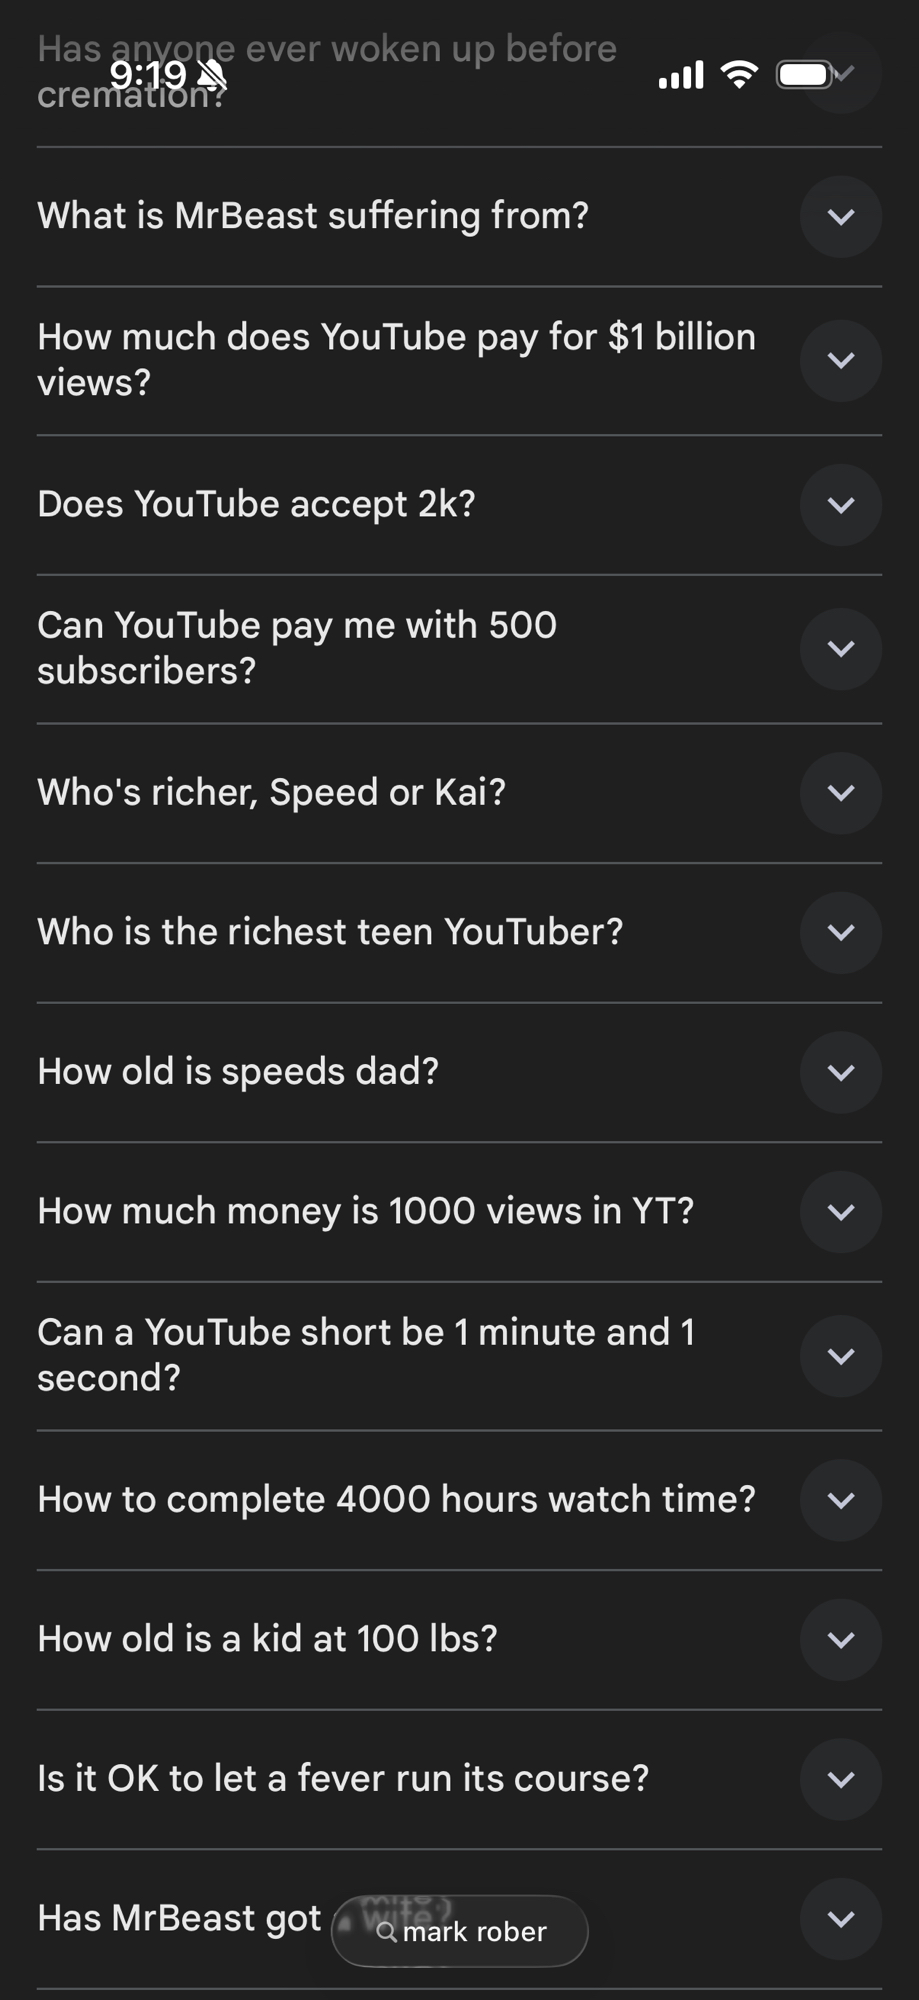Tap chevron for 1000 views money question
The image size is (919, 2000).
[x=841, y=1212]
